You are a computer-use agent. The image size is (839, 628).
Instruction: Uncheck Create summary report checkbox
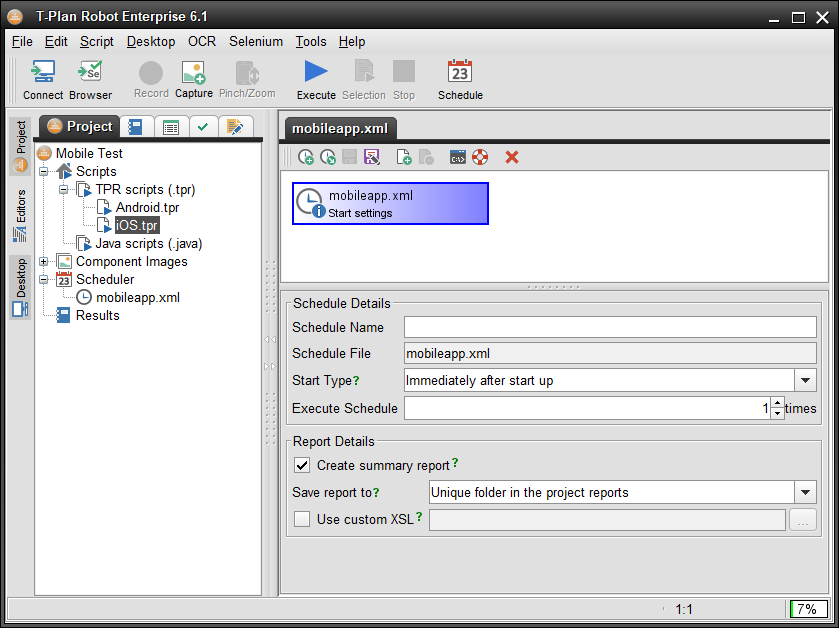tap(302, 465)
